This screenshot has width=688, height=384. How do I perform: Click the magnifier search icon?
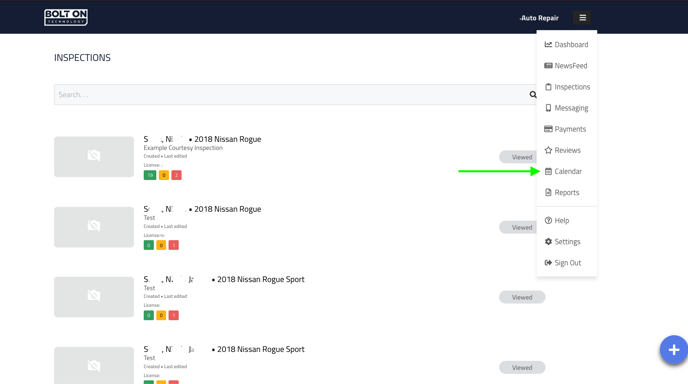[x=533, y=94]
